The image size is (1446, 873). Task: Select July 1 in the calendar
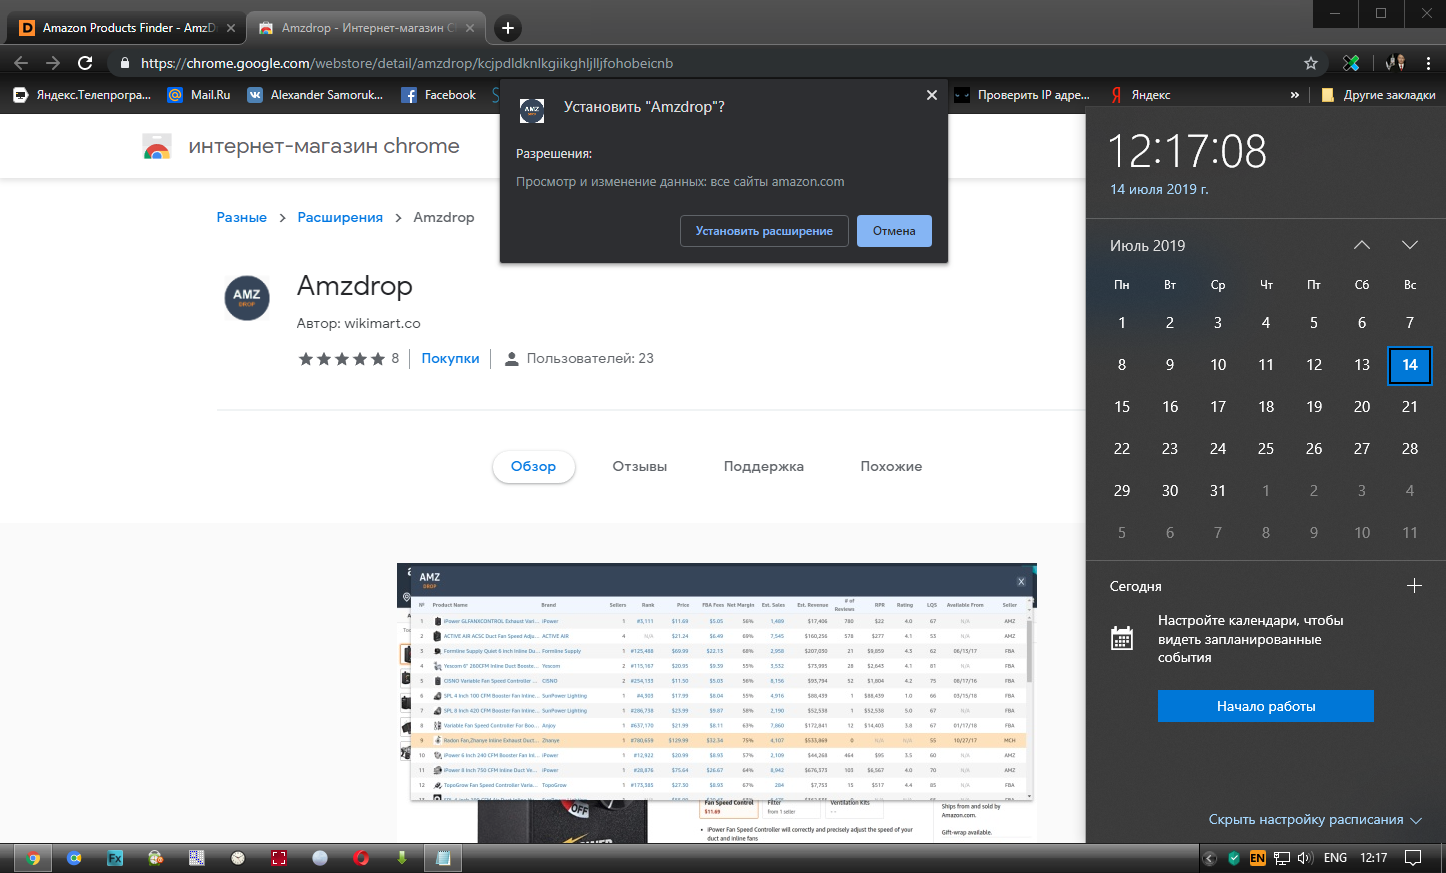[x=1122, y=323]
